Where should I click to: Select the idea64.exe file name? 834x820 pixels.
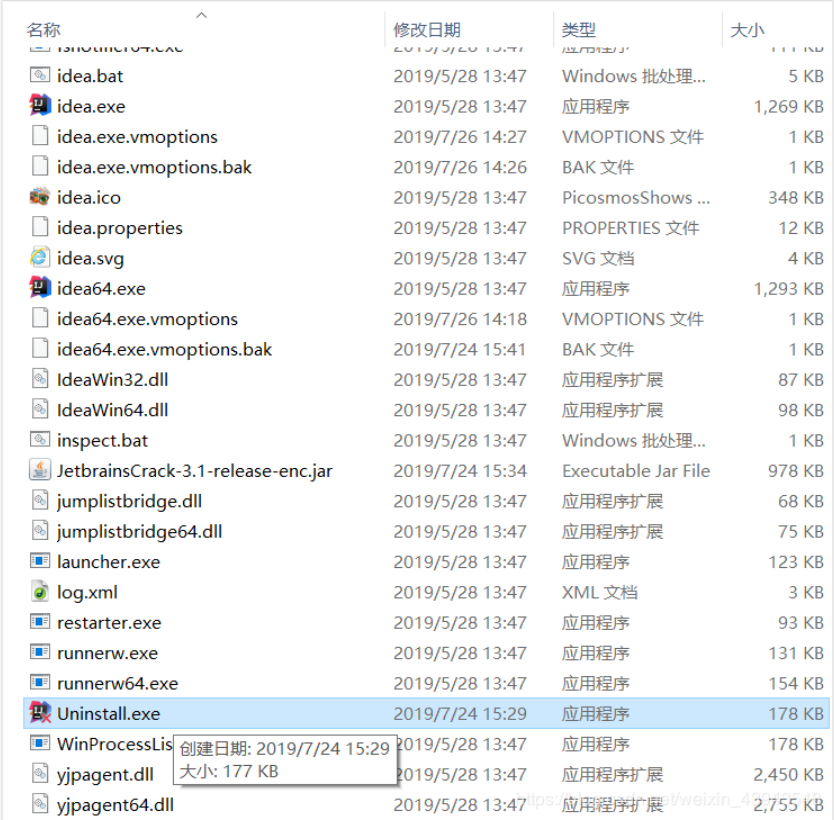click(101, 288)
